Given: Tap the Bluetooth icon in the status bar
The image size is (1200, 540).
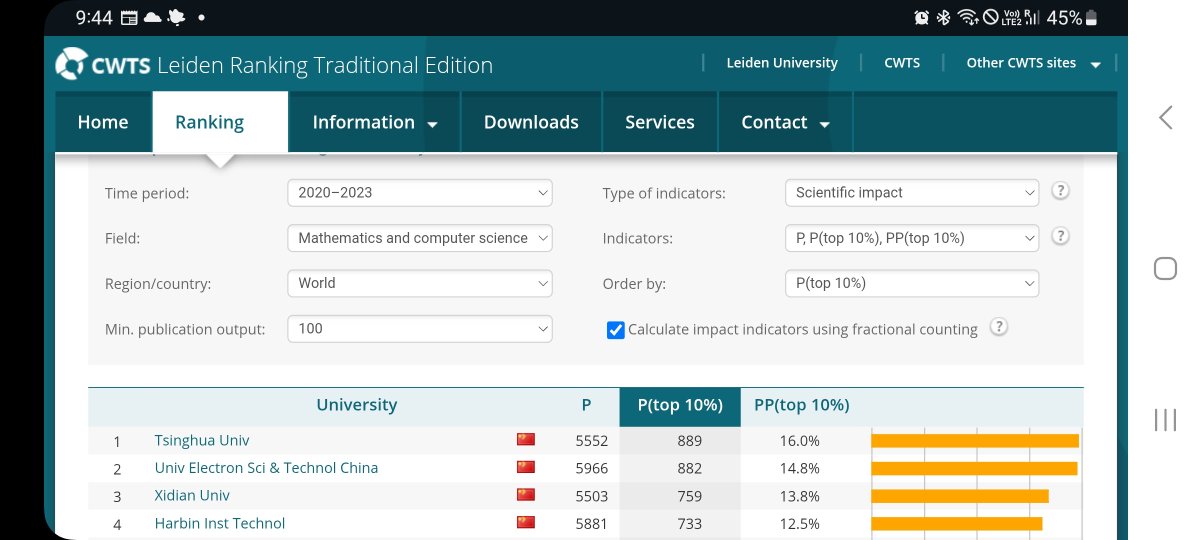Looking at the screenshot, I should [x=943, y=17].
